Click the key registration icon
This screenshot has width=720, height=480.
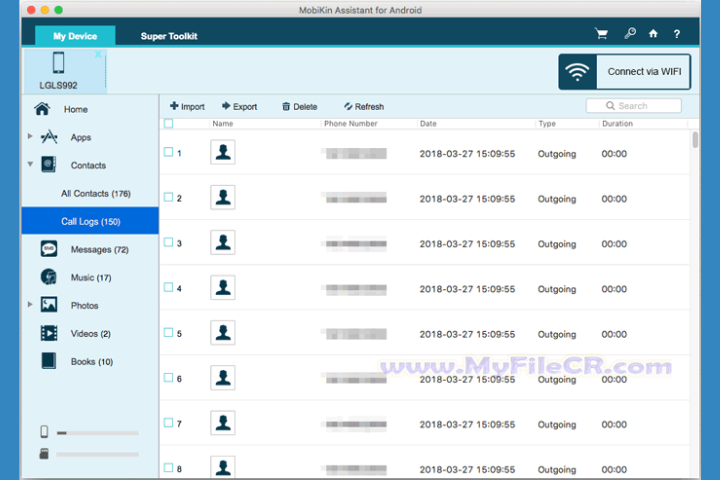pos(630,33)
